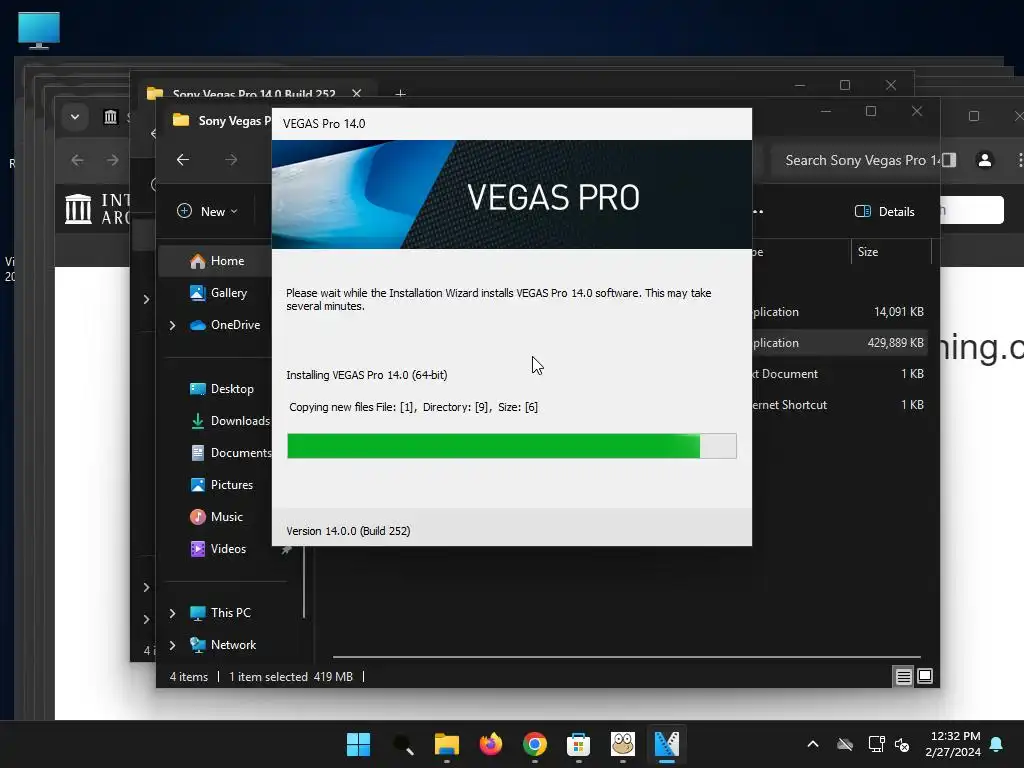This screenshot has height=768, width=1024.
Task: Expand the Network tree node
Action: [x=172, y=645]
